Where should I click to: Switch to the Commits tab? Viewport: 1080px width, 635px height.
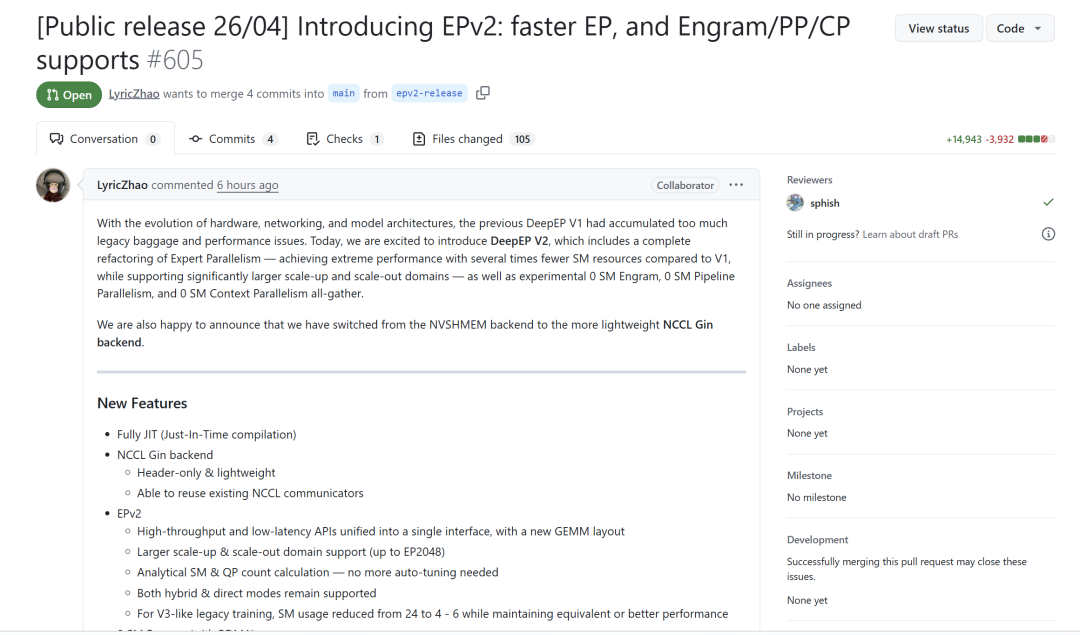[x=232, y=139]
